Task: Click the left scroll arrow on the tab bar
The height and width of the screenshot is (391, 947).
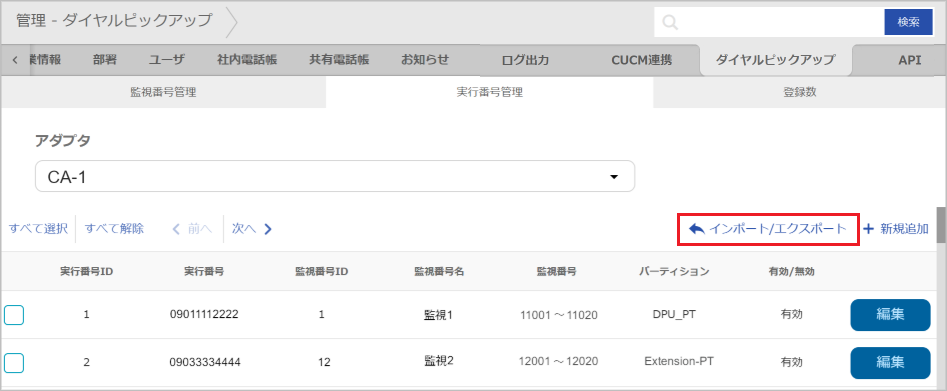Action: [x=14, y=60]
